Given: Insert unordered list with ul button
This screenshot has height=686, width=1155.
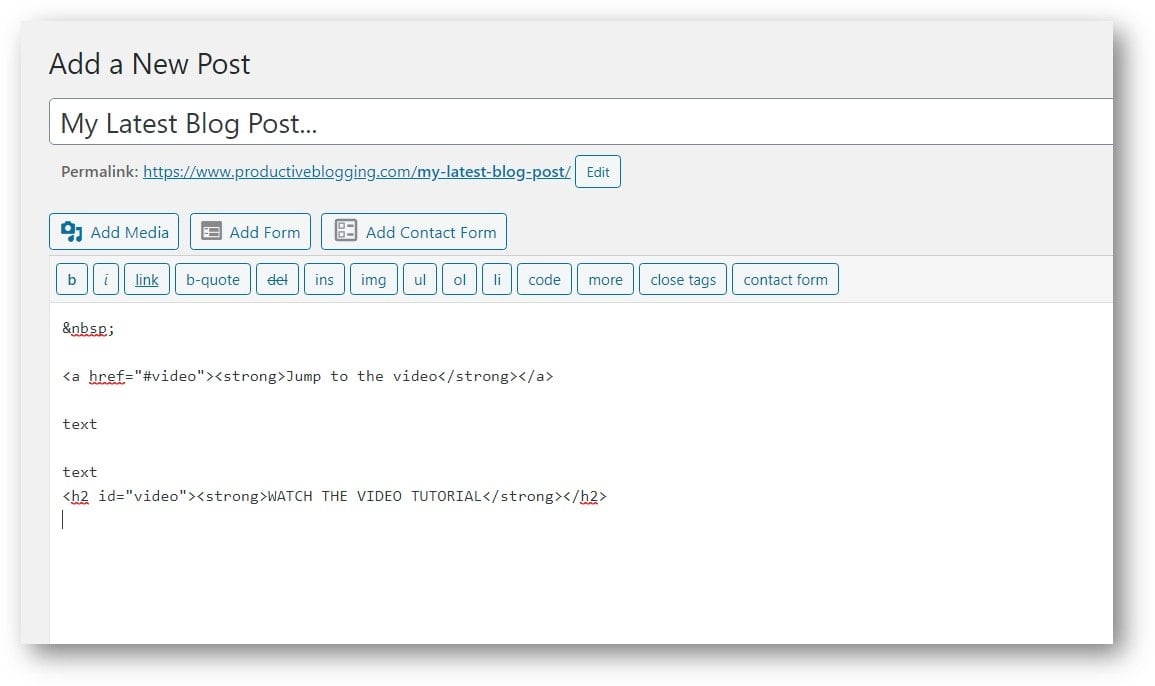Looking at the screenshot, I should [420, 279].
